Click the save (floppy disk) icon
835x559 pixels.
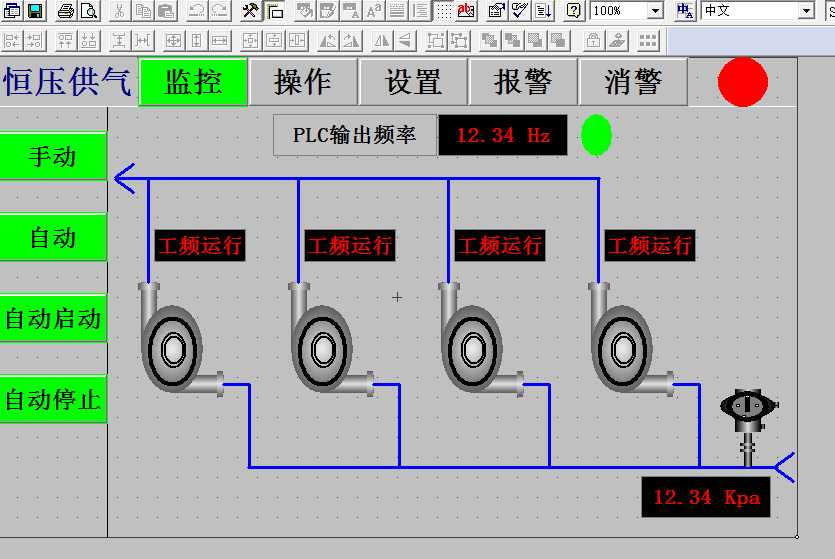[35, 11]
